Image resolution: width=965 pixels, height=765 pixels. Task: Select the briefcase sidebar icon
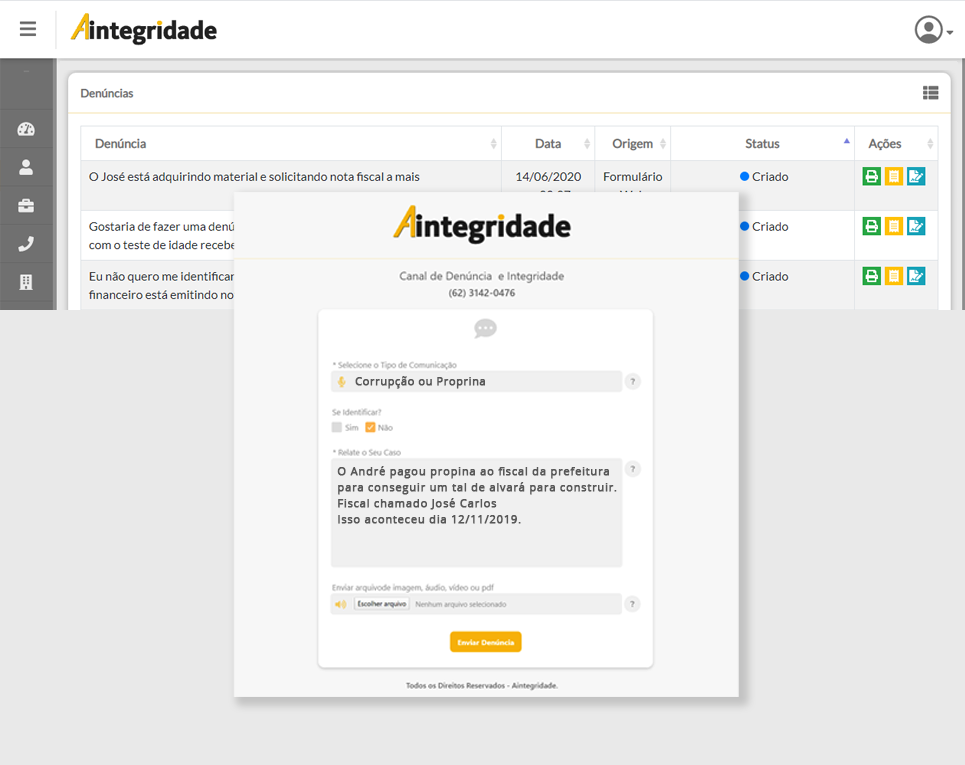[26, 206]
